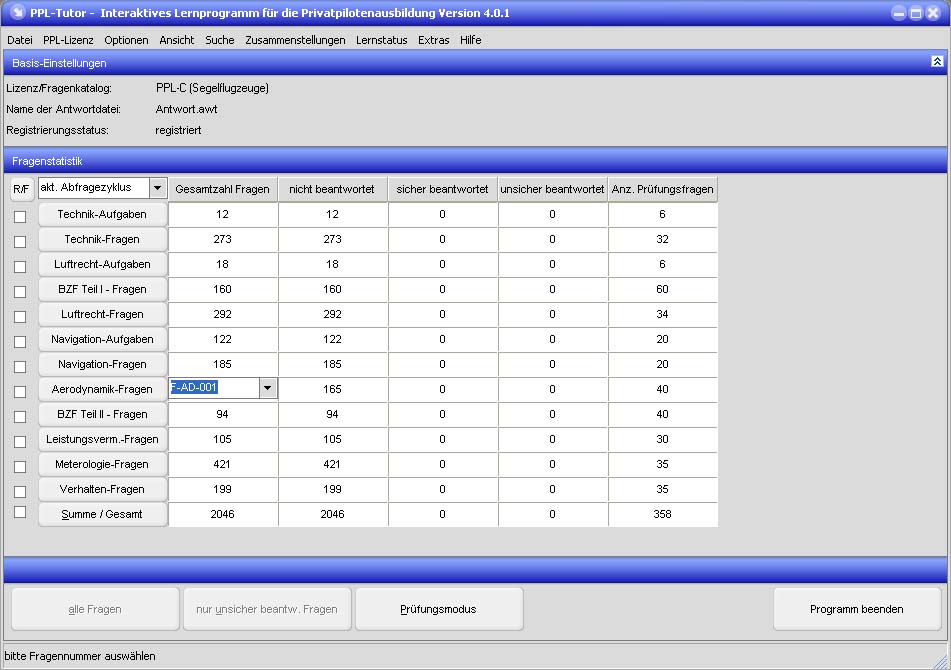The height and width of the screenshot is (670, 951).
Task: Click the BZF Teil I - Fragen button
Action: point(102,289)
